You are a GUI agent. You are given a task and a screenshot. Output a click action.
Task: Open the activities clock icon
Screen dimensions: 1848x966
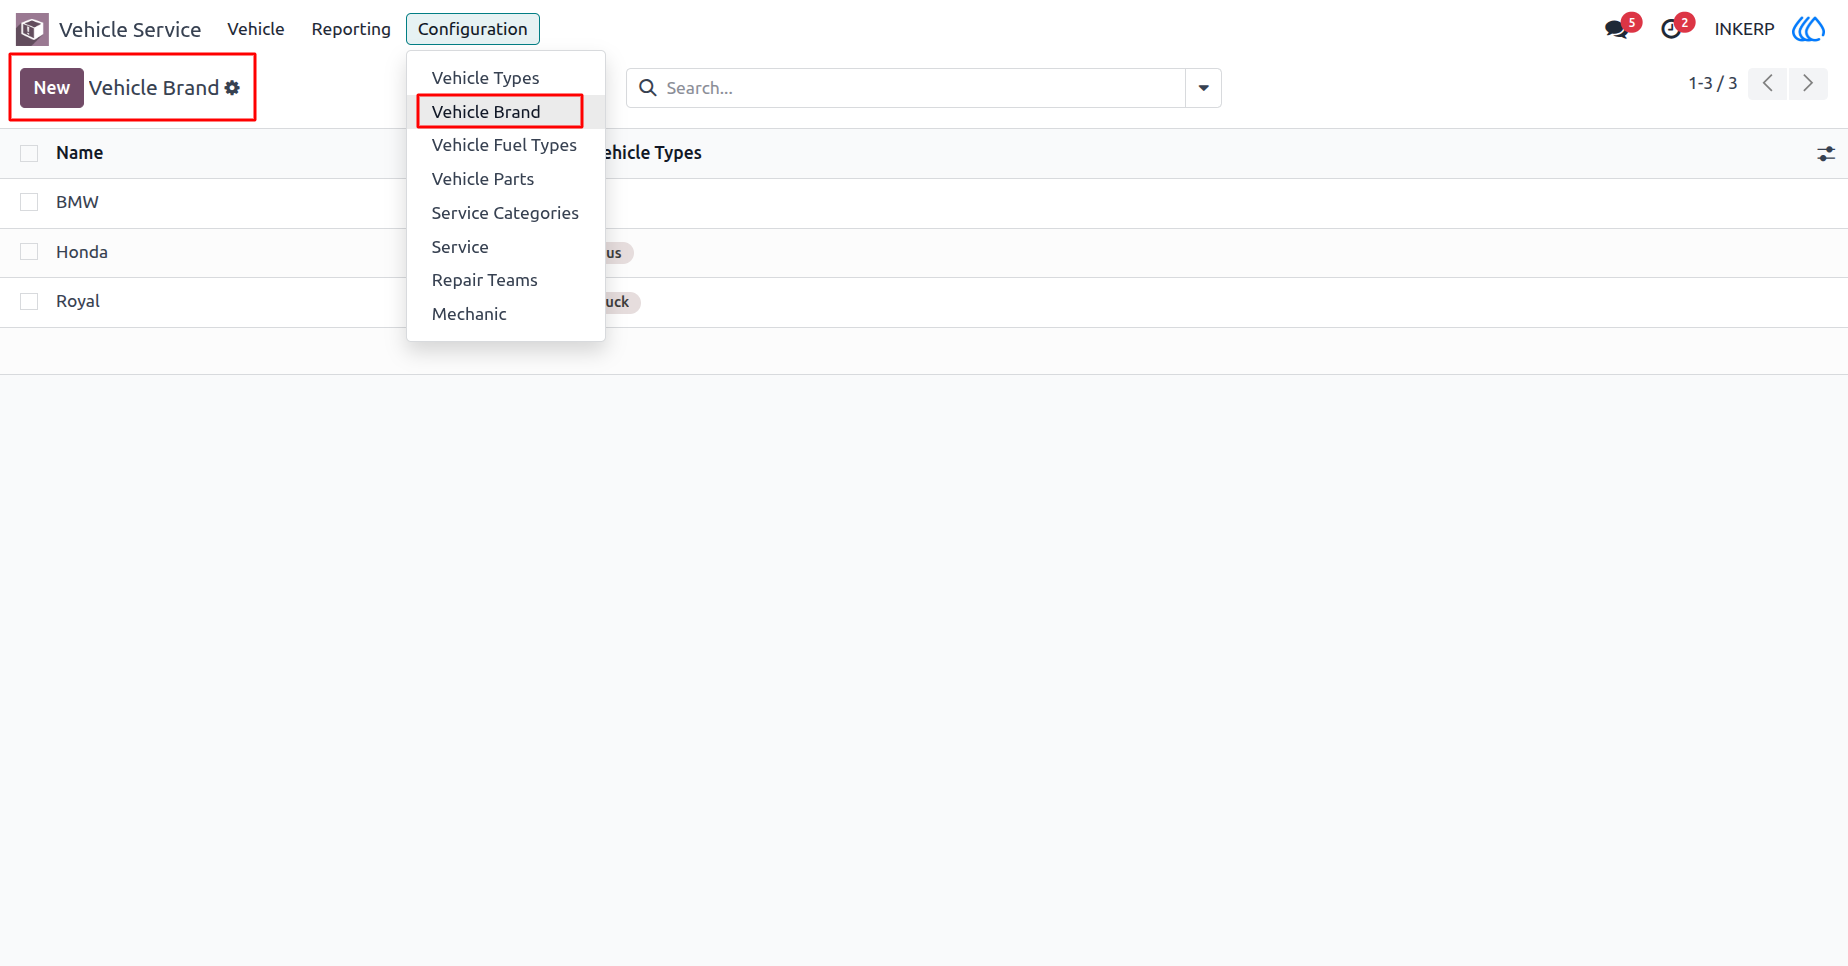[x=1671, y=29]
